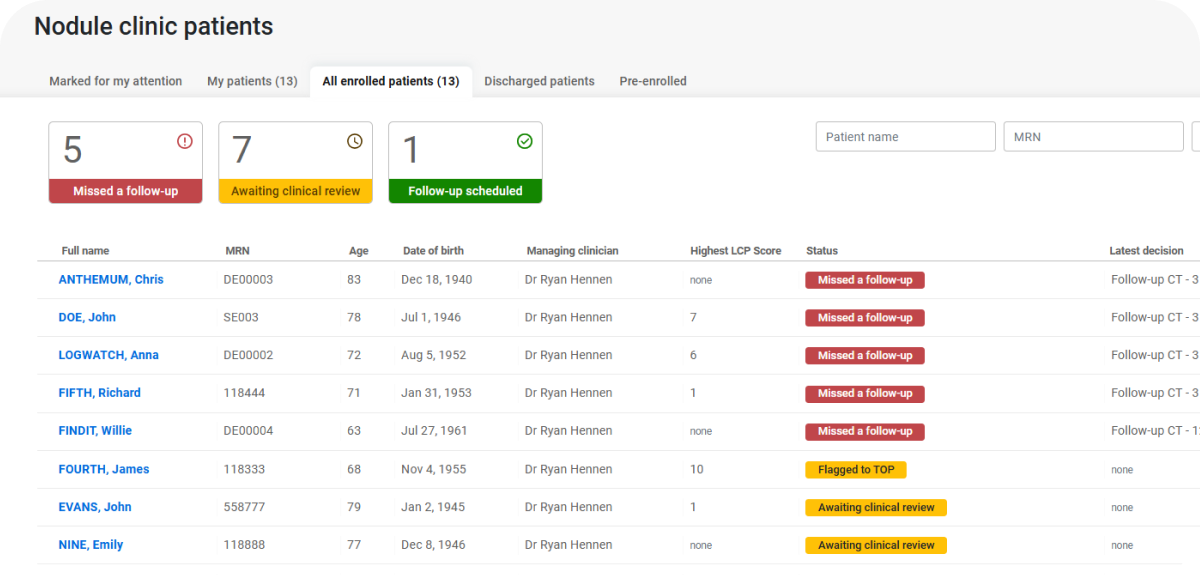Select the Discharged patients tab
This screenshot has height=575, width=1200.
click(540, 82)
